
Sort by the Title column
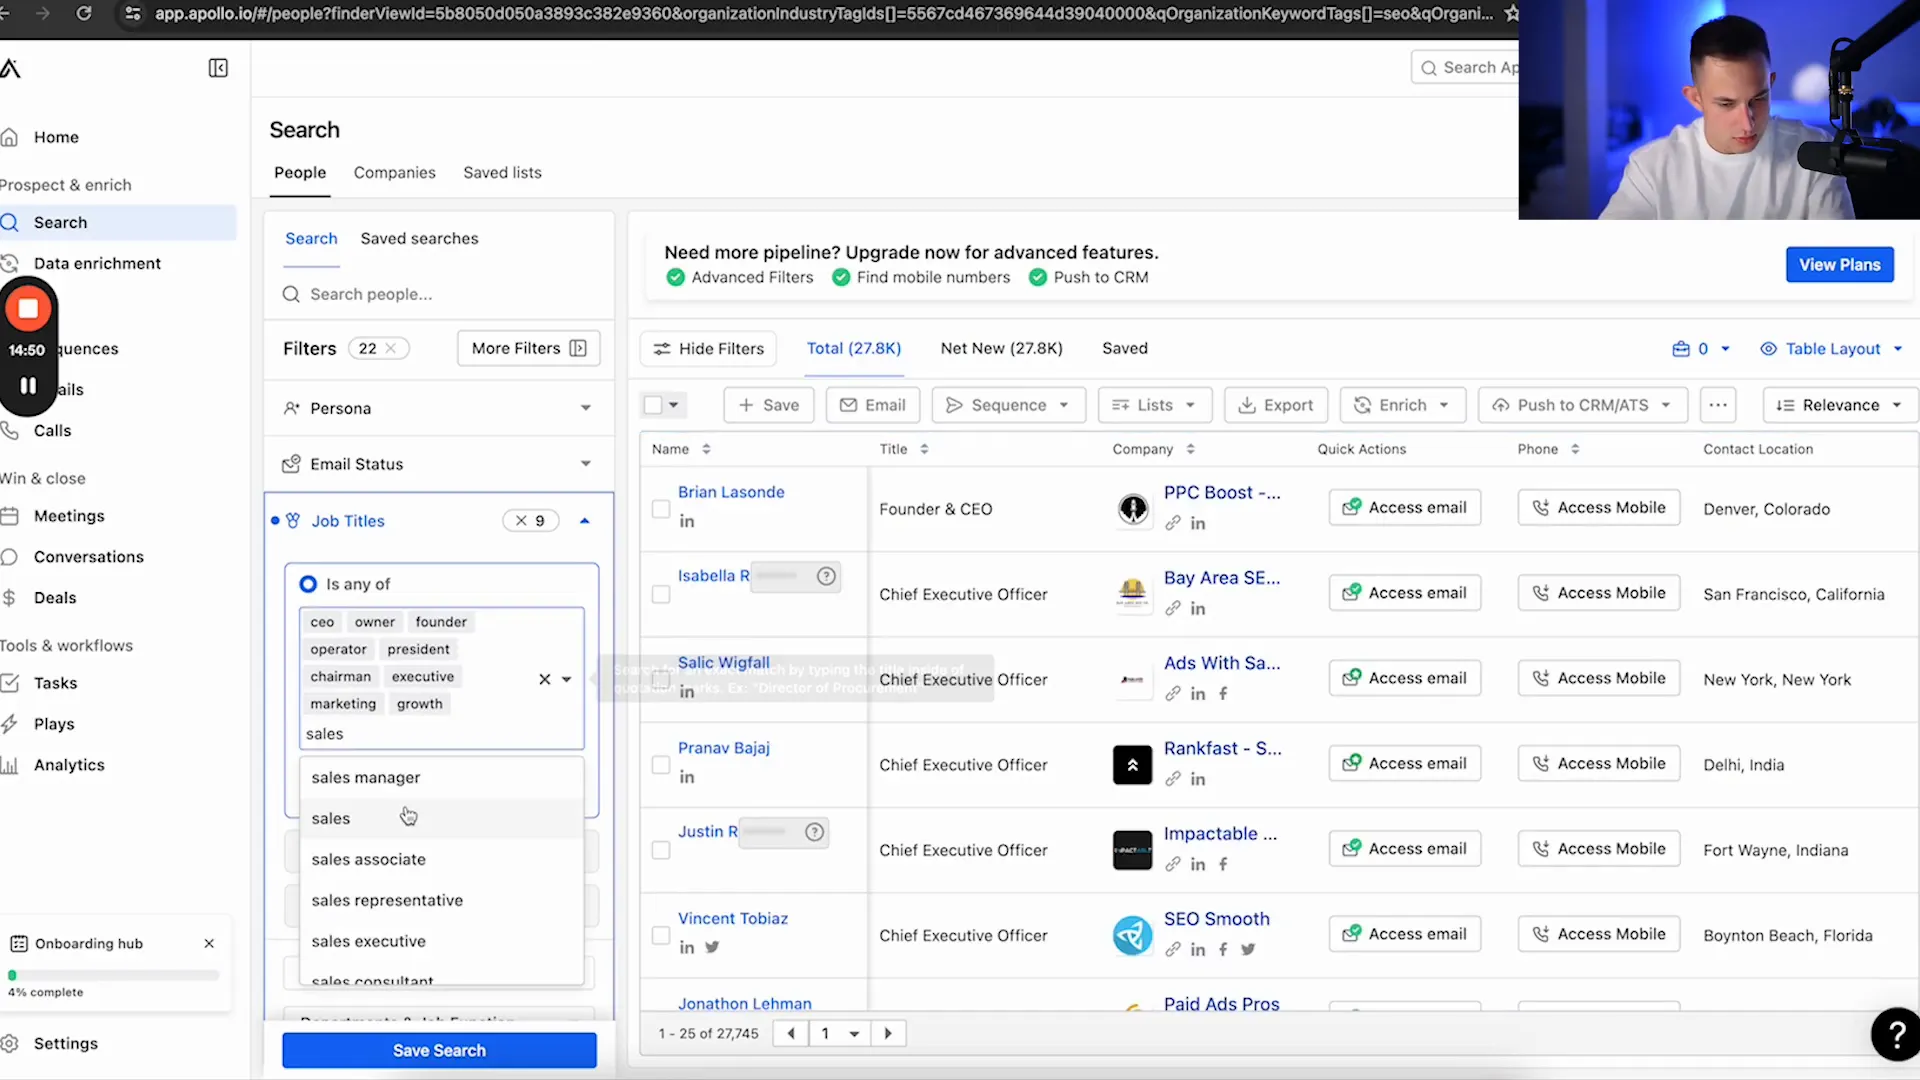pos(924,449)
